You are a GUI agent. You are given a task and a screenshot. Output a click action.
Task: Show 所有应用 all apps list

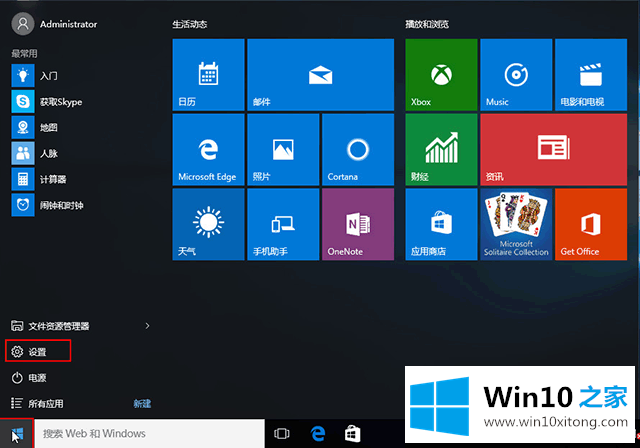(x=37, y=403)
